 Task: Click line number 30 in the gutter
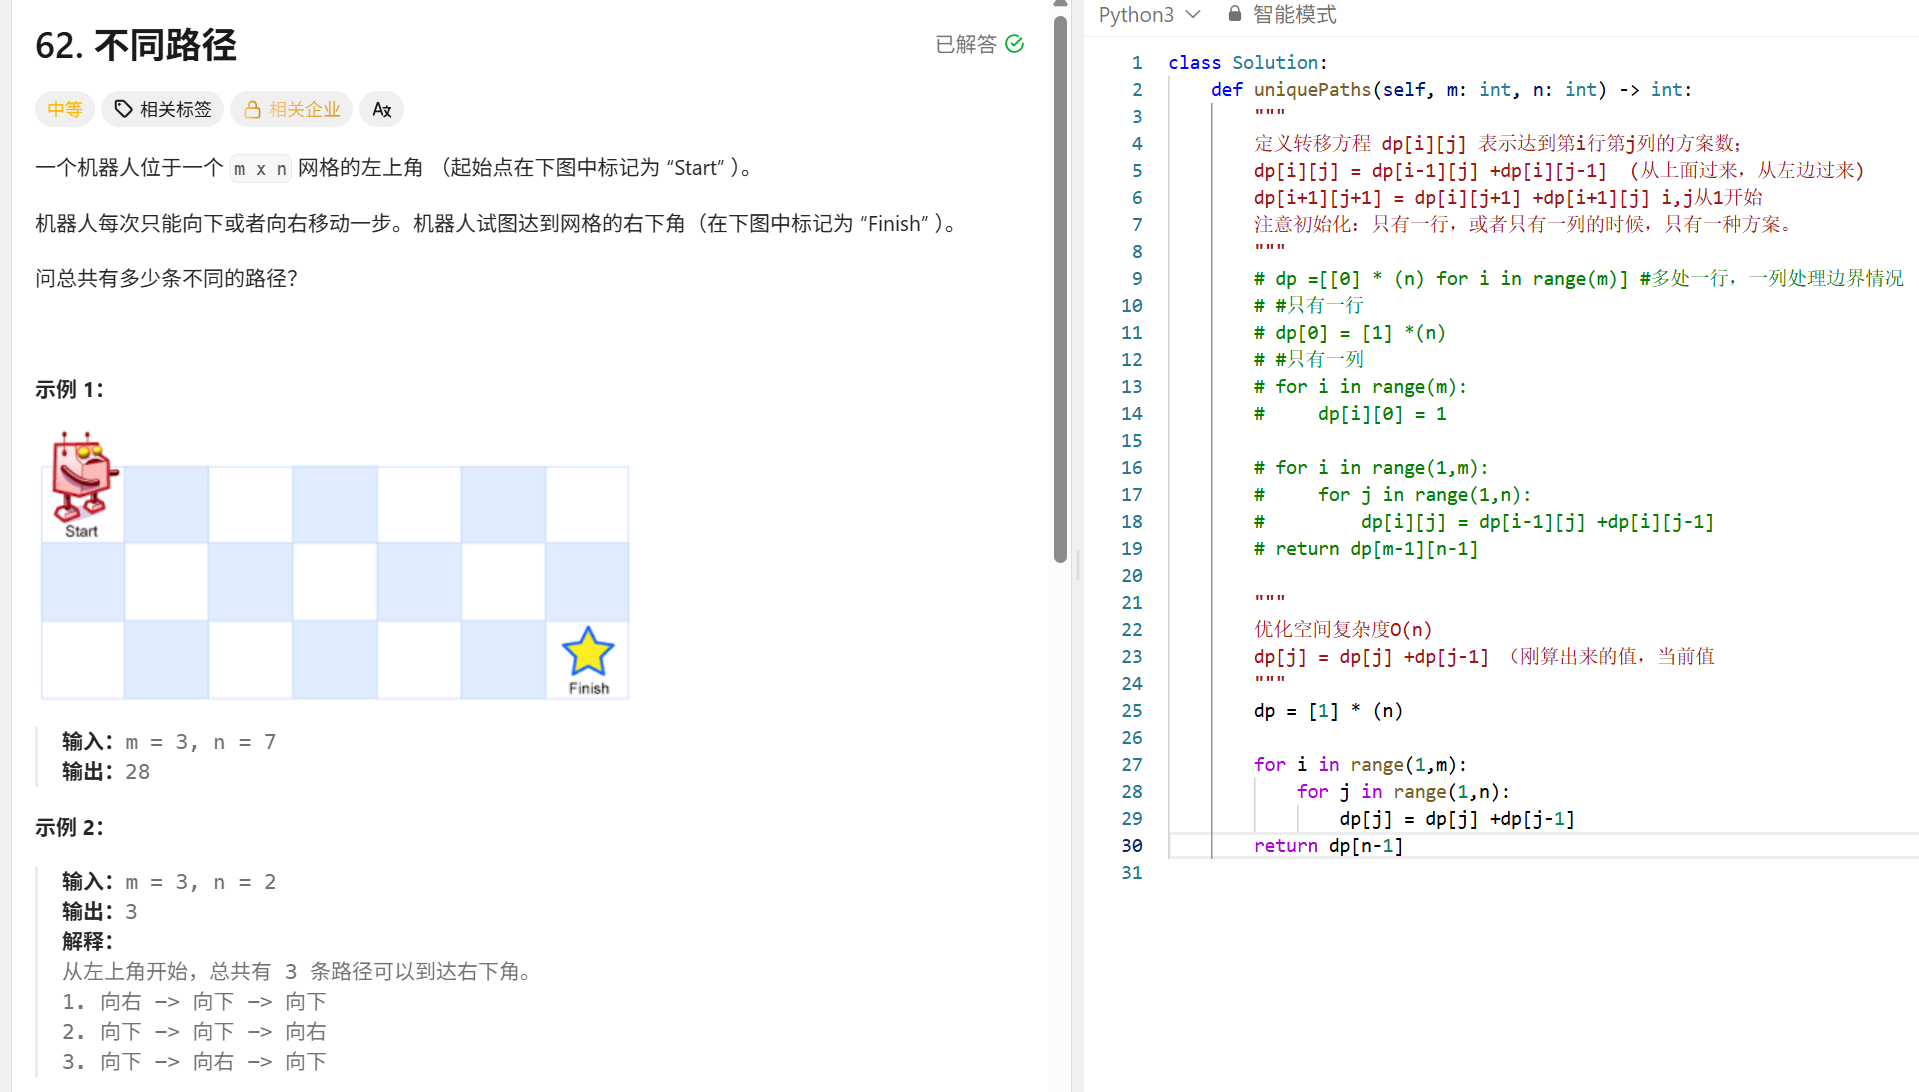pos(1131,845)
